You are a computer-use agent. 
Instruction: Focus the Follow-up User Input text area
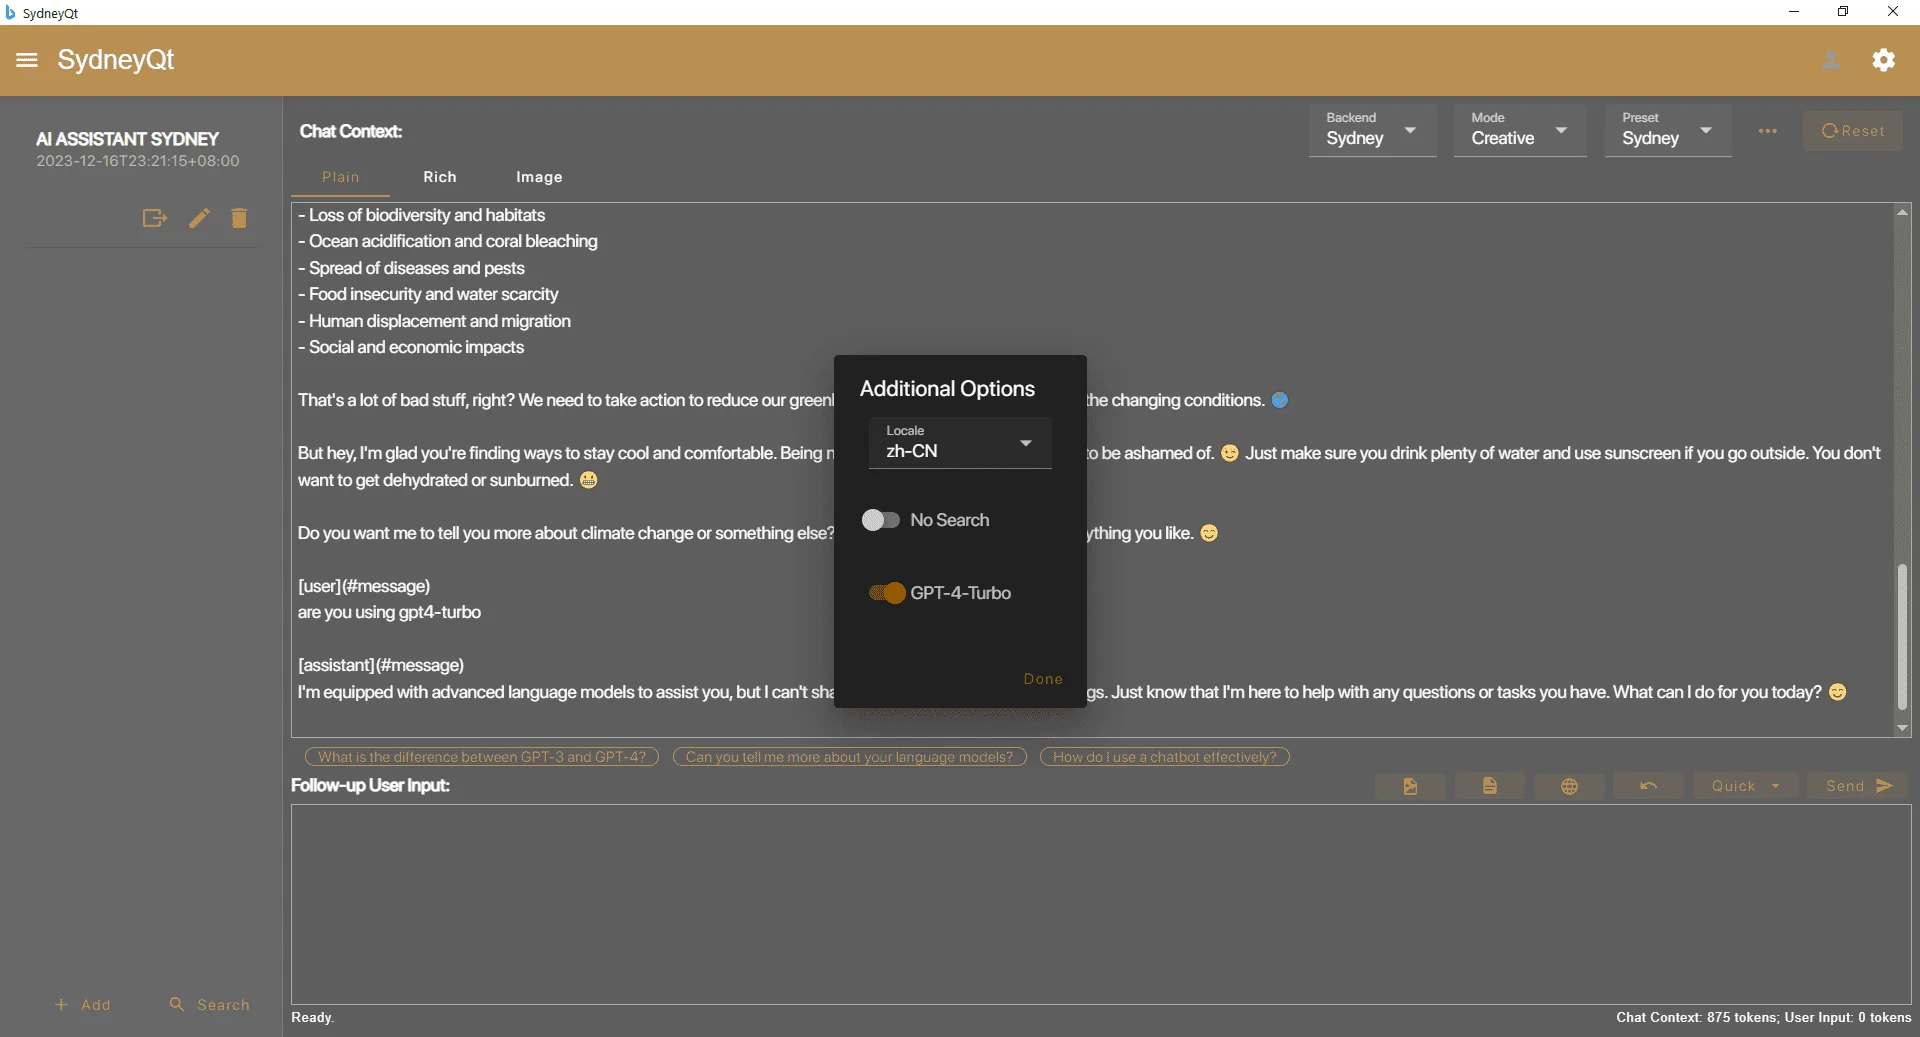(x=1101, y=904)
